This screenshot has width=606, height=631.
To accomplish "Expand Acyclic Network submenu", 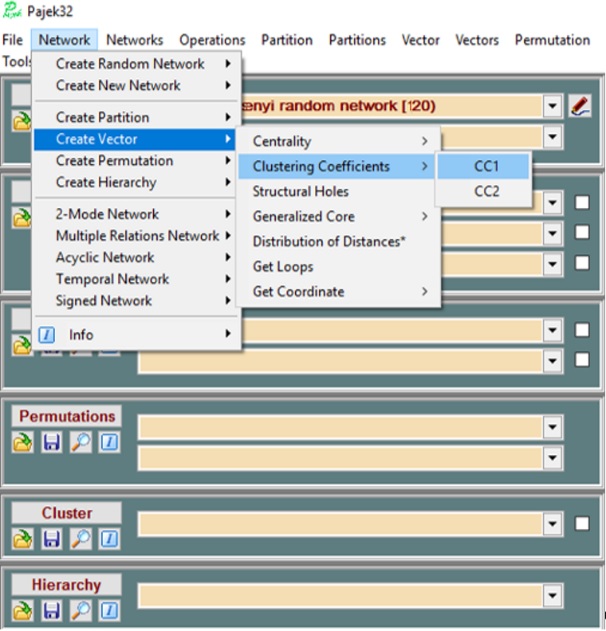I will click(x=136, y=258).
